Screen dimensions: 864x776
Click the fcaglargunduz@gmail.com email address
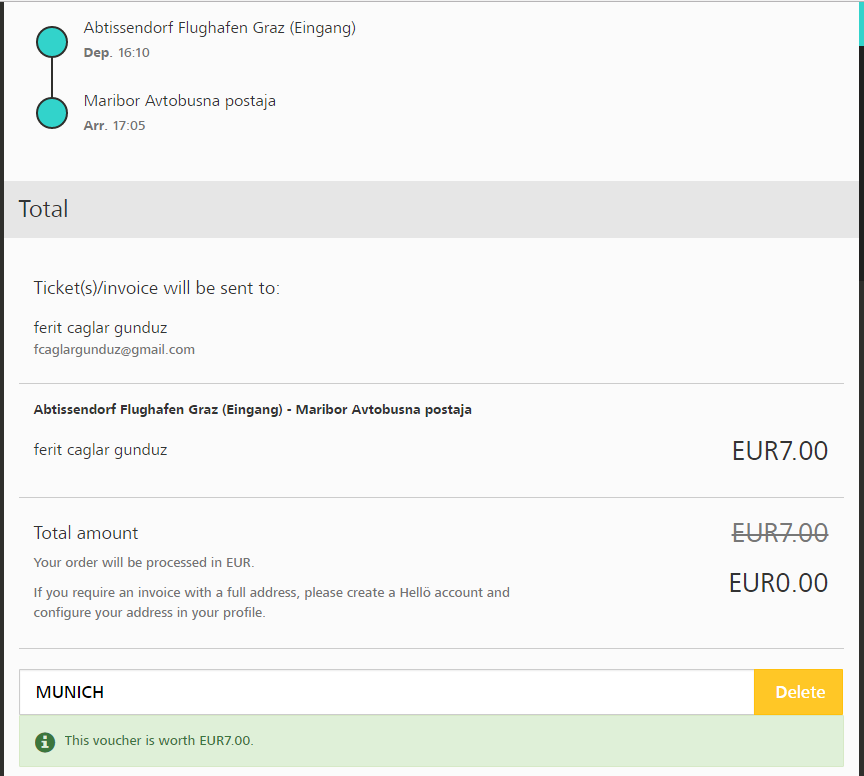coord(114,350)
